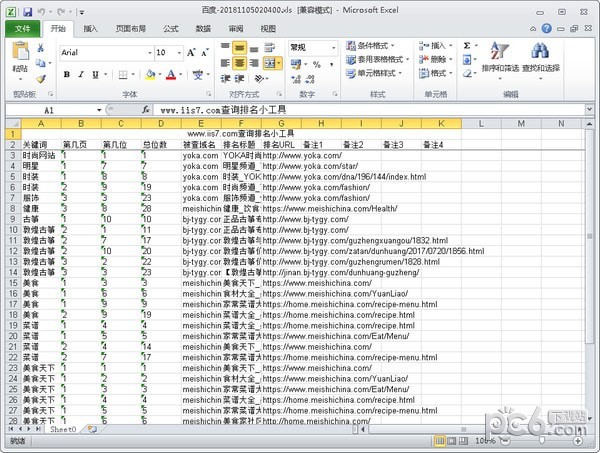Switch to the 数据 Data tab
This screenshot has width=600, height=453.
(x=203, y=29)
